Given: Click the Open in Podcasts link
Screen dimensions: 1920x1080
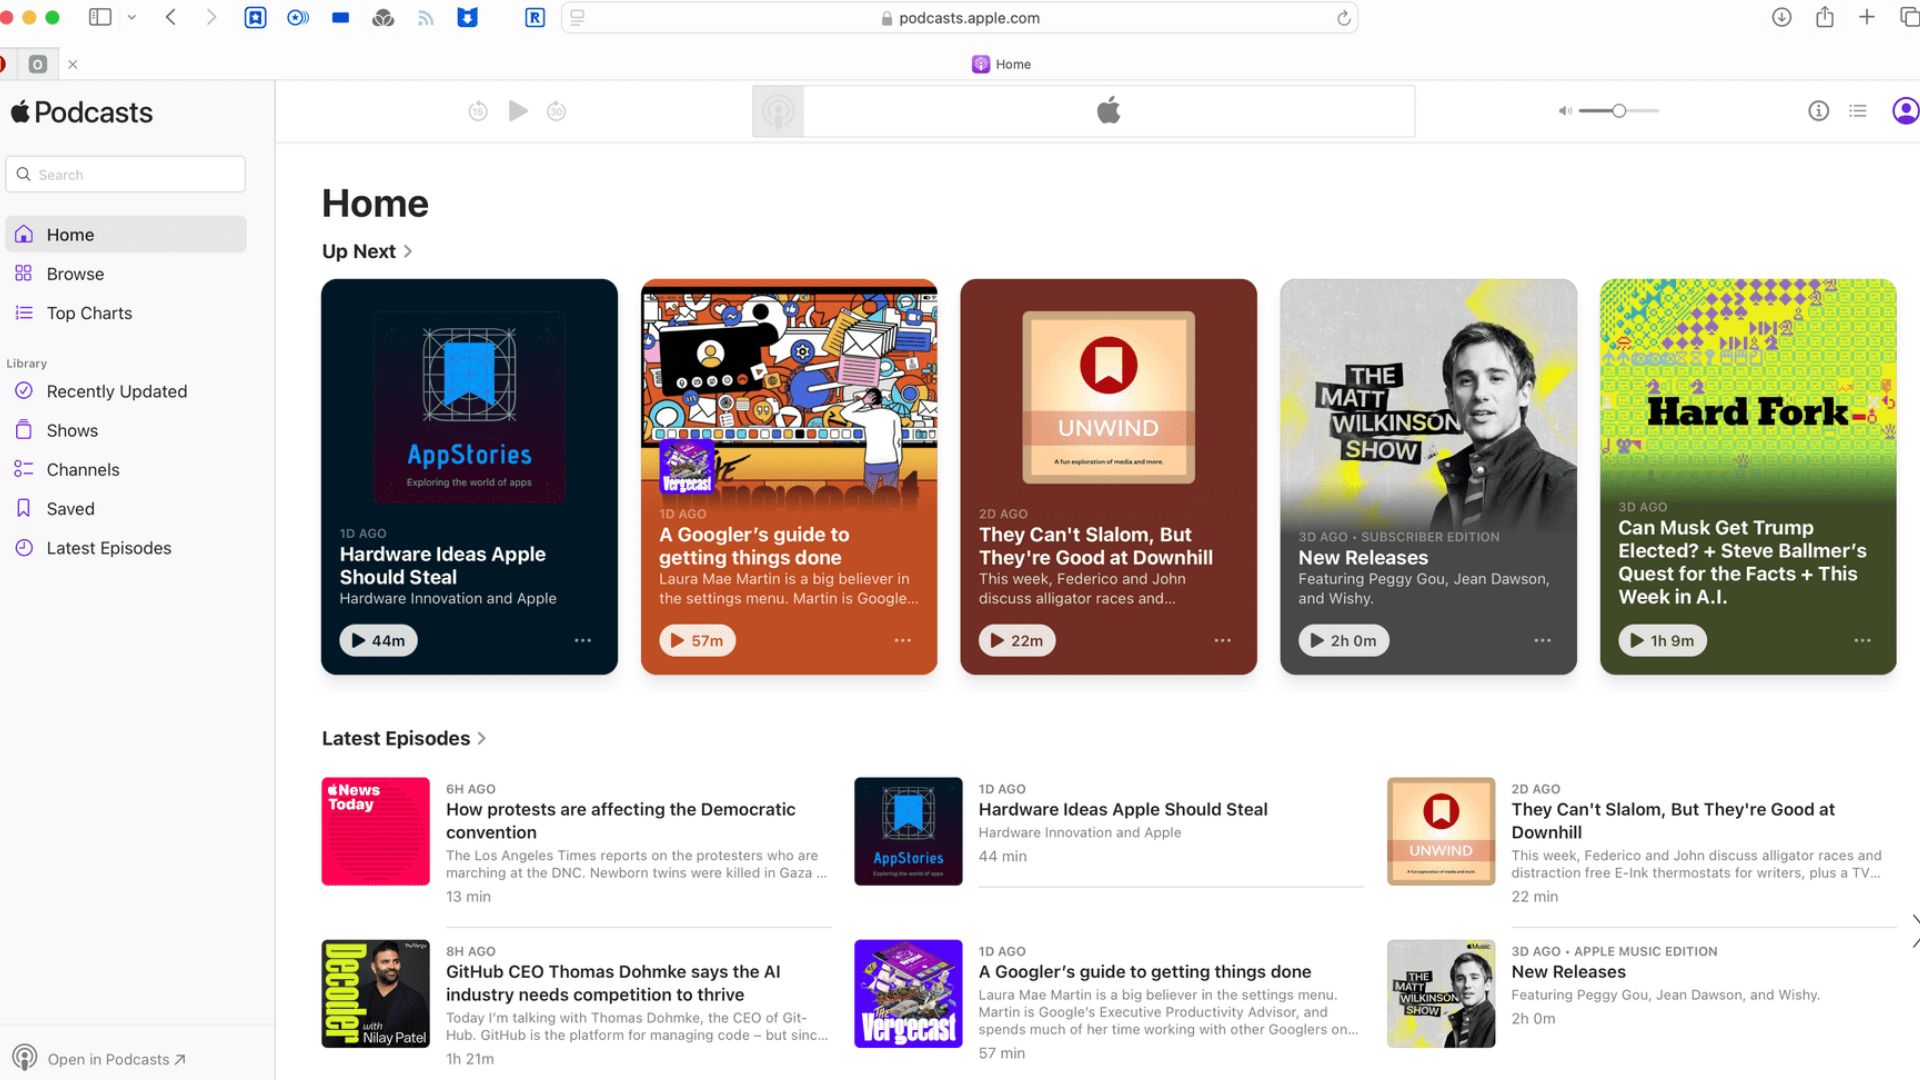Looking at the screenshot, I should 116,1059.
